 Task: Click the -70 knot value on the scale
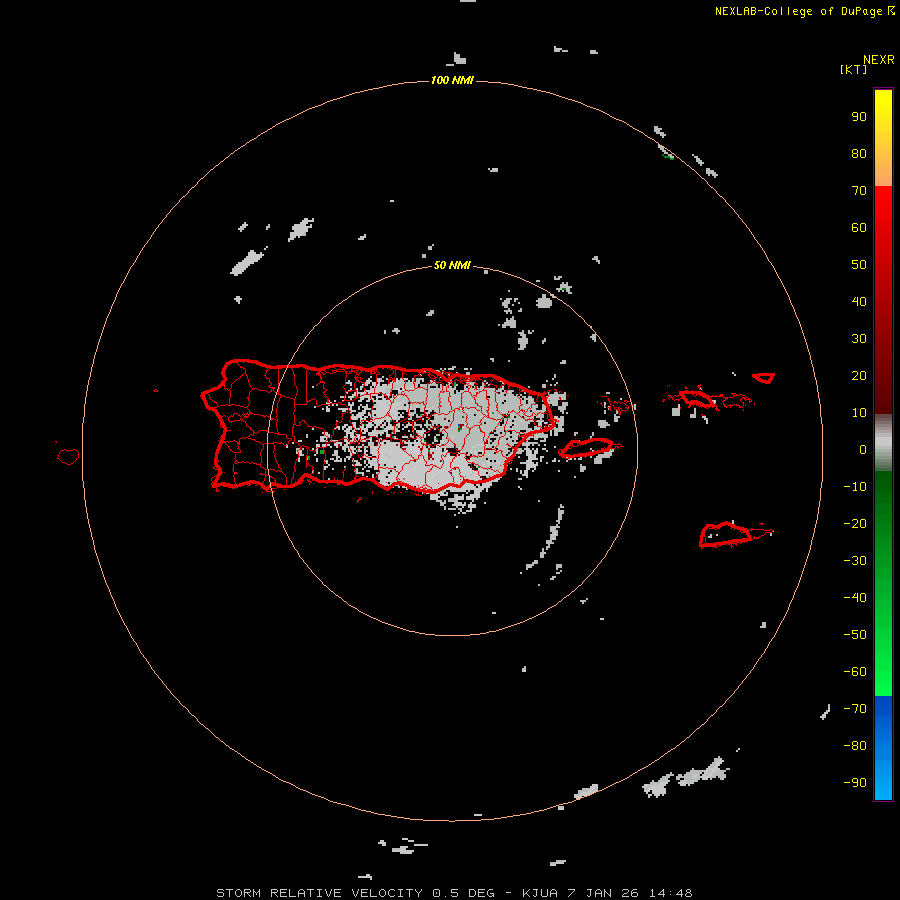pos(855,708)
